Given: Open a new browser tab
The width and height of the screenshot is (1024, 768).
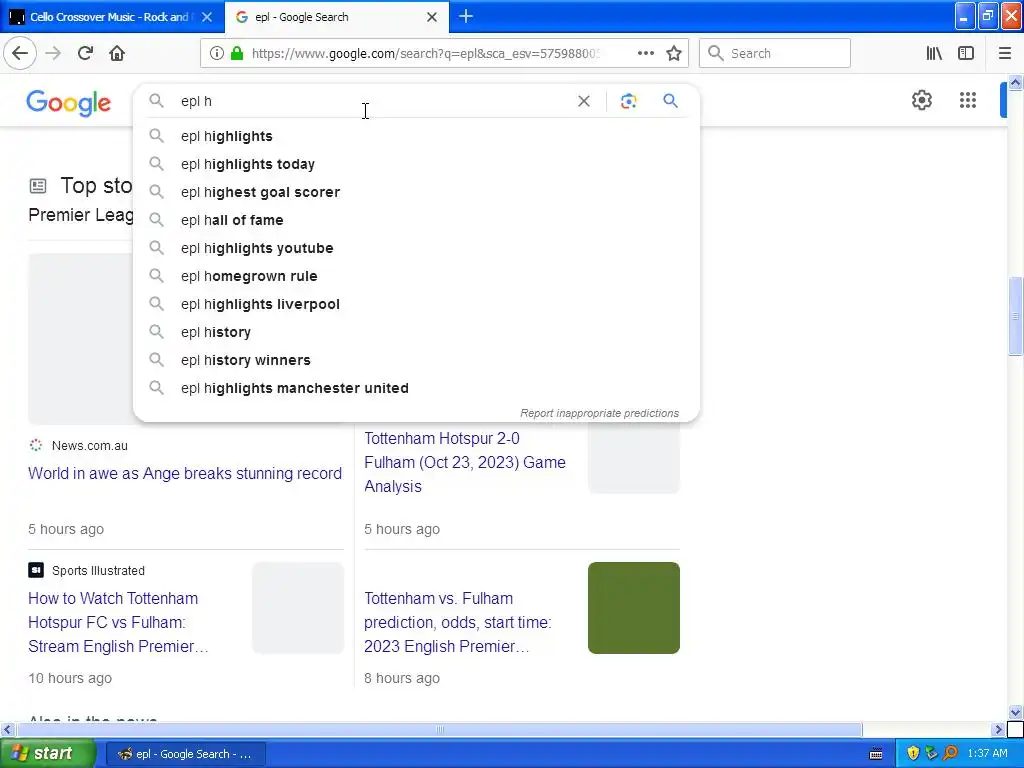Looking at the screenshot, I should tap(466, 16).
